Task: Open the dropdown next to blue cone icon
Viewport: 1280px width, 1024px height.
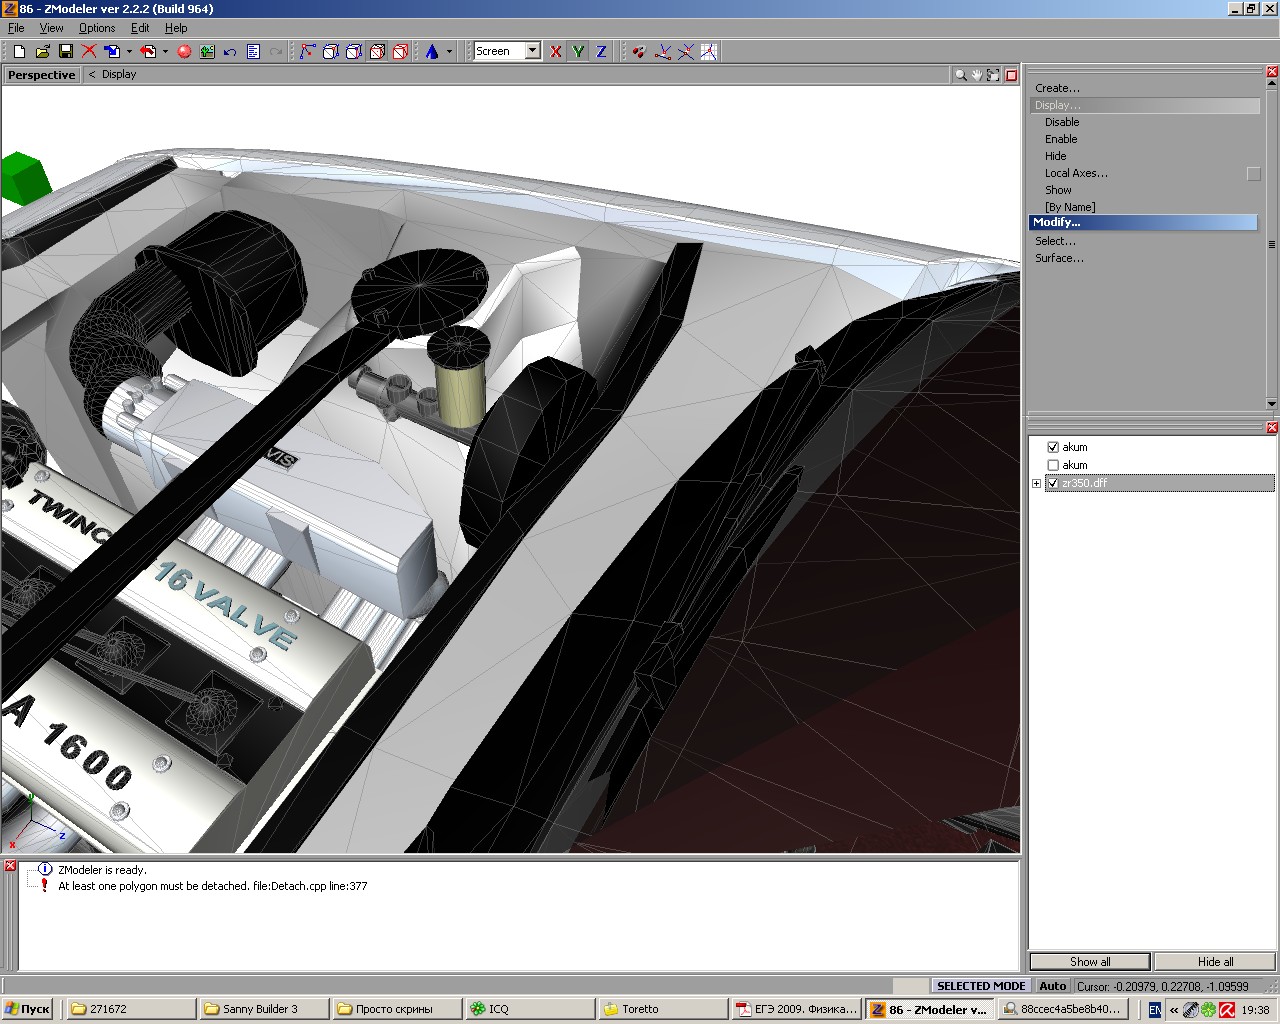Action: click(449, 51)
